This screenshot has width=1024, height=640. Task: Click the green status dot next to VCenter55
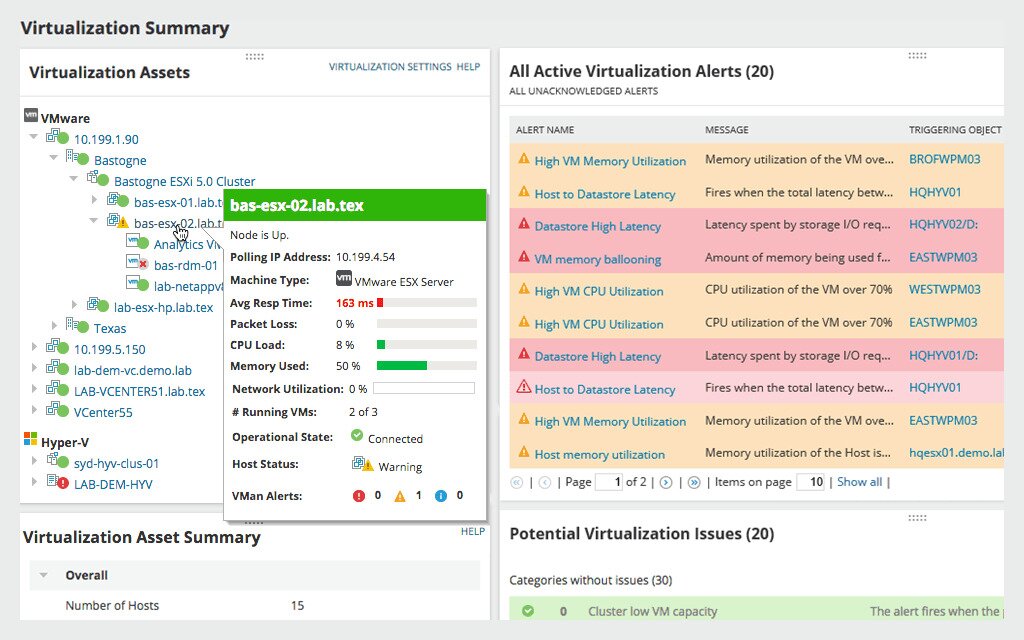tap(63, 410)
